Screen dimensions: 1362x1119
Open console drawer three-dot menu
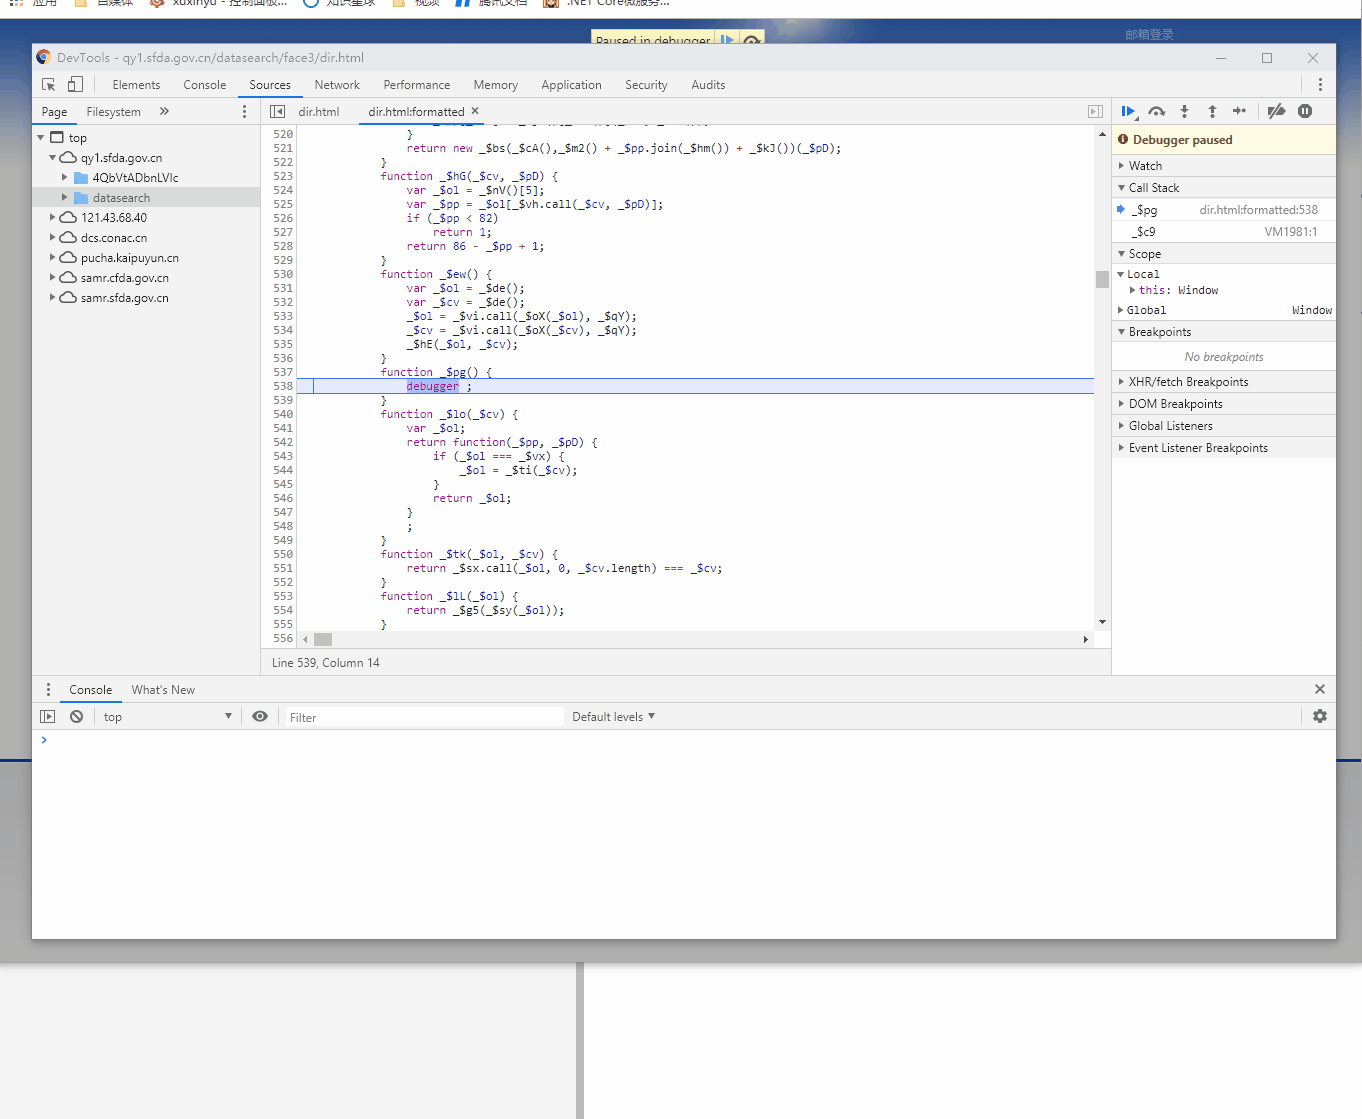tap(48, 690)
